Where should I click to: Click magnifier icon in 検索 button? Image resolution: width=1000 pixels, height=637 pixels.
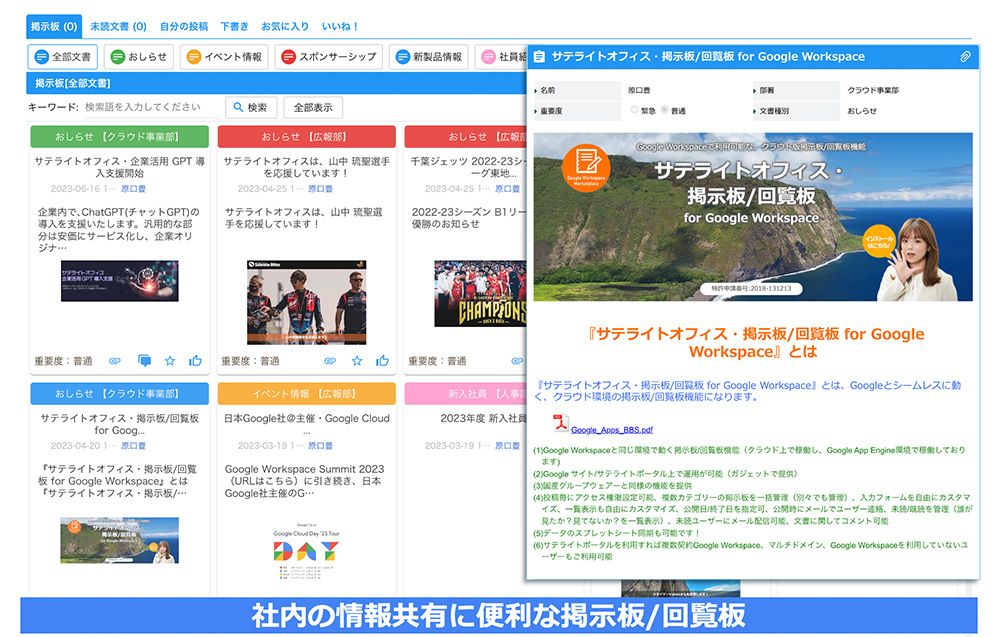(x=239, y=107)
